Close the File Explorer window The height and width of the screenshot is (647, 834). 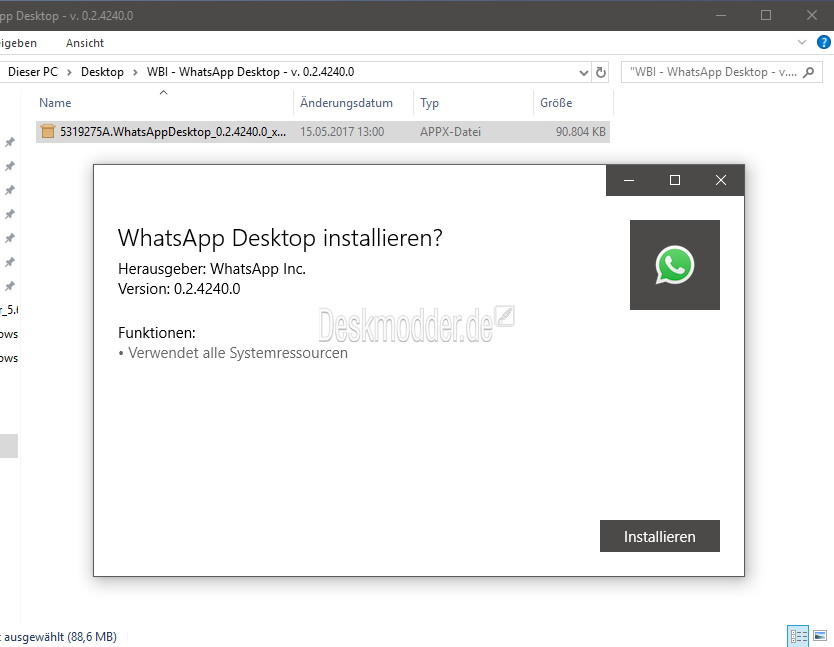point(812,15)
